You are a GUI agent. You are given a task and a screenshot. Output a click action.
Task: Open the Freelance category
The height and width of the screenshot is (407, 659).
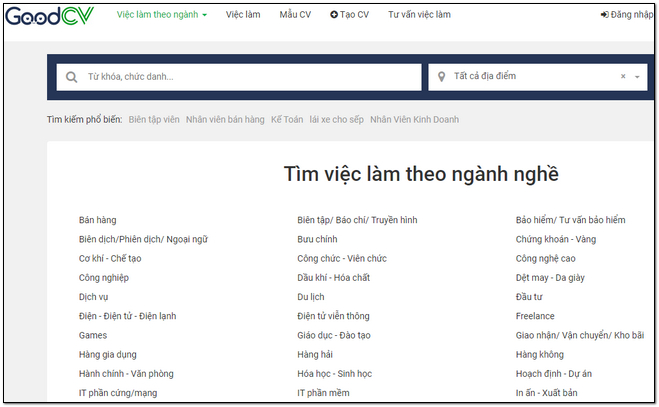click(535, 316)
